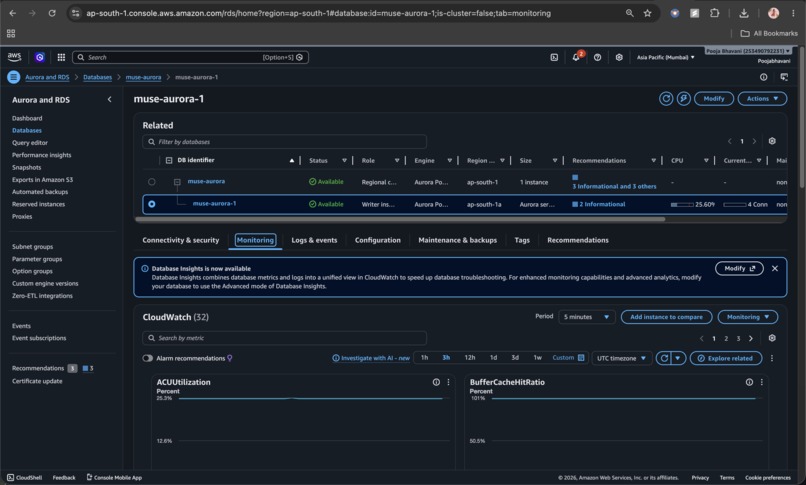Select the muse-aurora cluster radio button
Viewport: 806px width, 485px height.
[x=152, y=182]
